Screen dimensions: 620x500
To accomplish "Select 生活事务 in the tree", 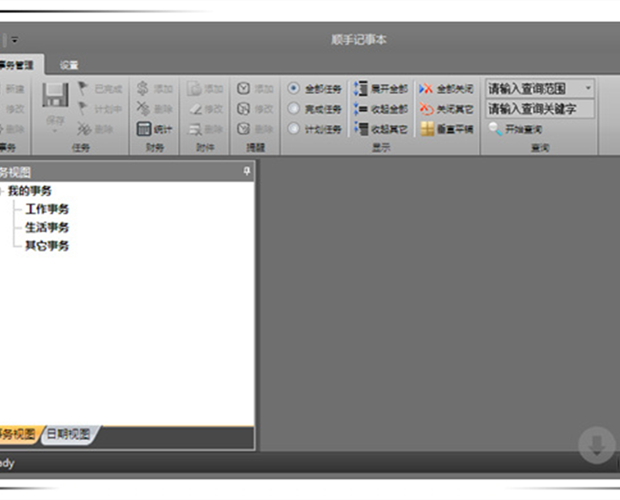I will click(x=47, y=227).
